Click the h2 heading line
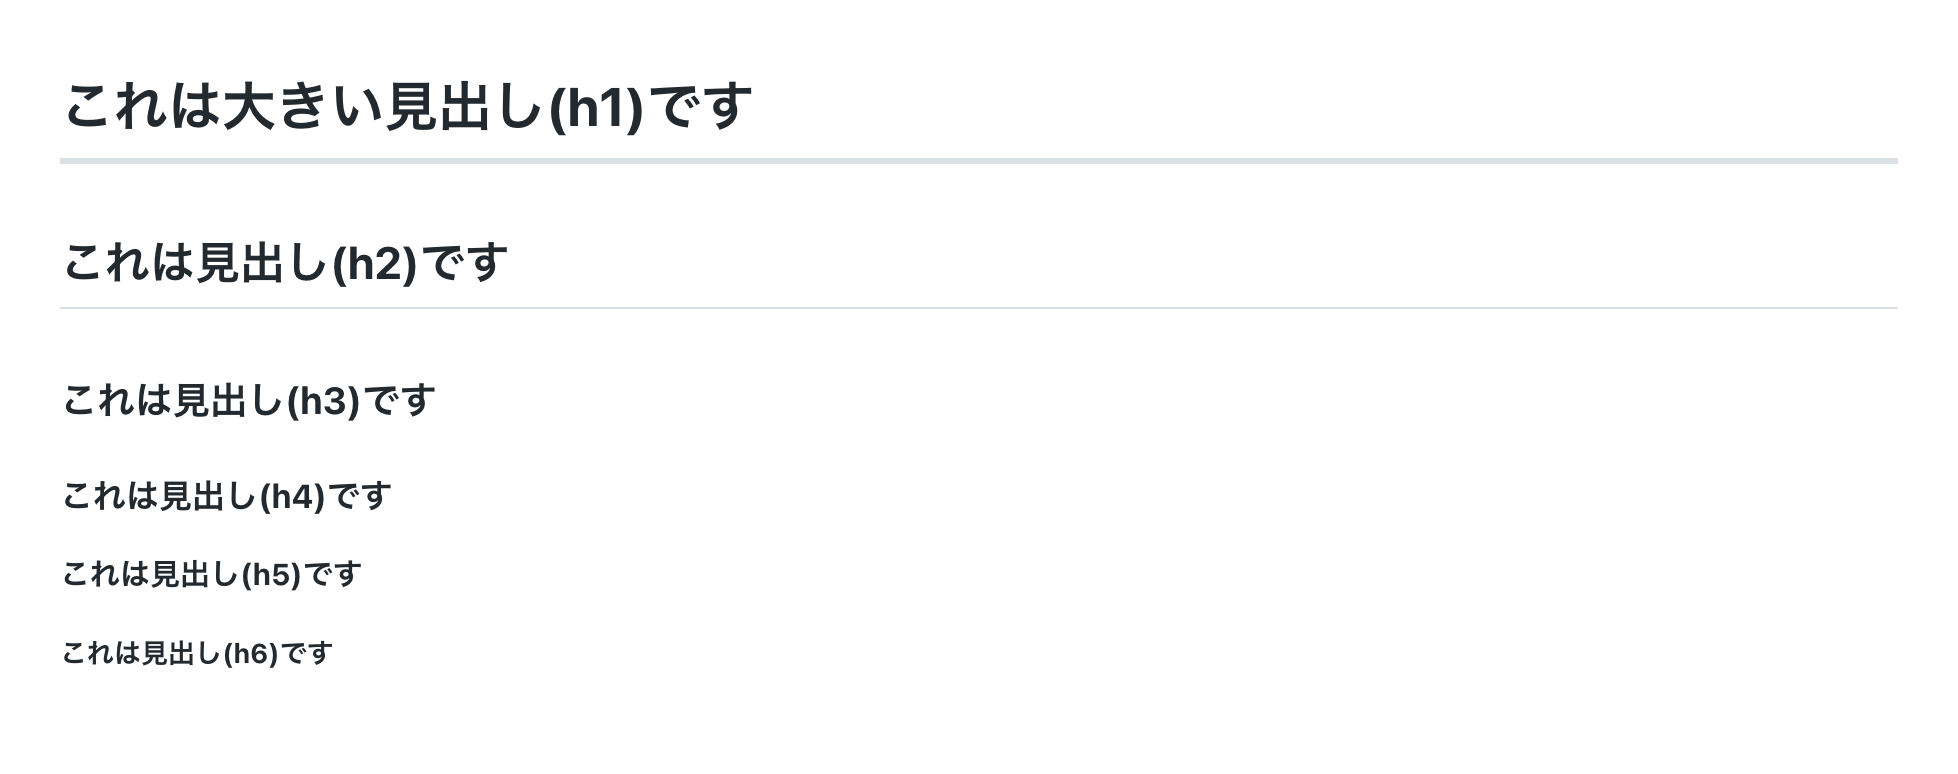 click(x=285, y=263)
